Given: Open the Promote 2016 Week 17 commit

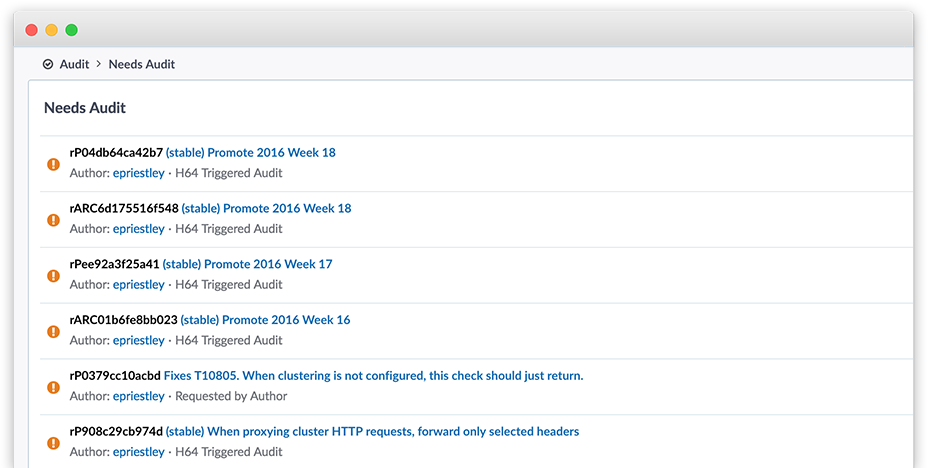Looking at the screenshot, I should pyautogui.click(x=247, y=265).
